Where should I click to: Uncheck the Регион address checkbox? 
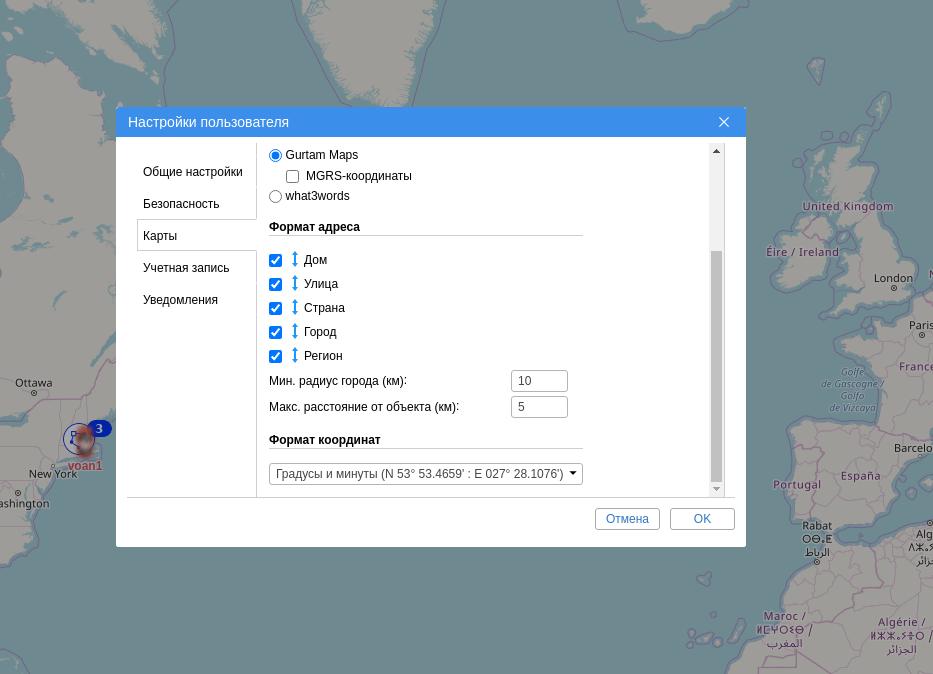[276, 356]
